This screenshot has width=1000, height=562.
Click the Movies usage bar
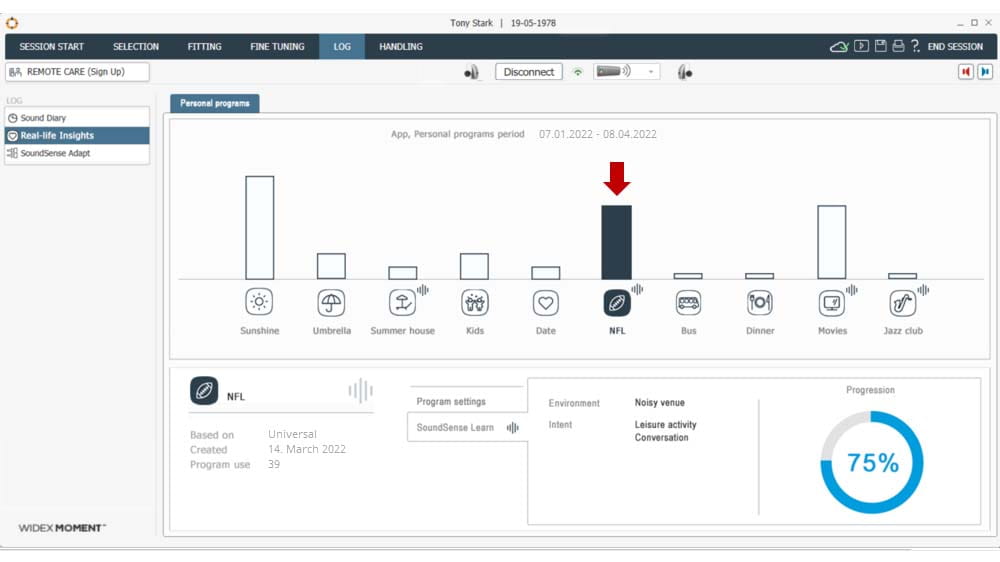(832, 242)
